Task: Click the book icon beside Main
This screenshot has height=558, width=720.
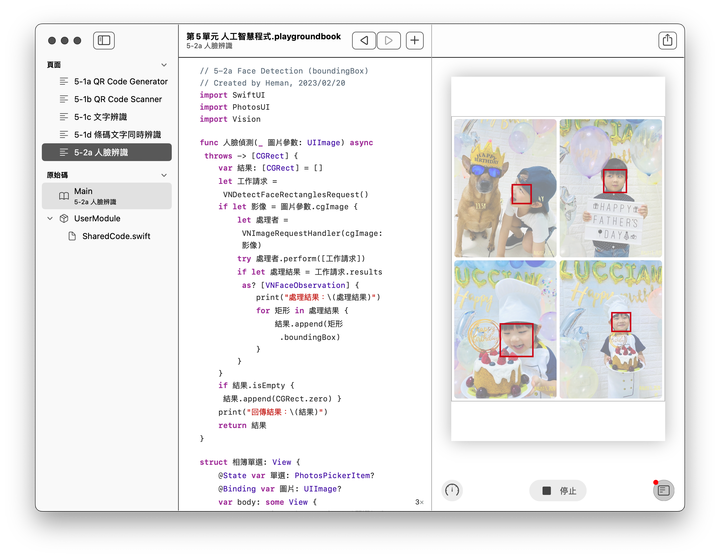Action: tap(64, 196)
